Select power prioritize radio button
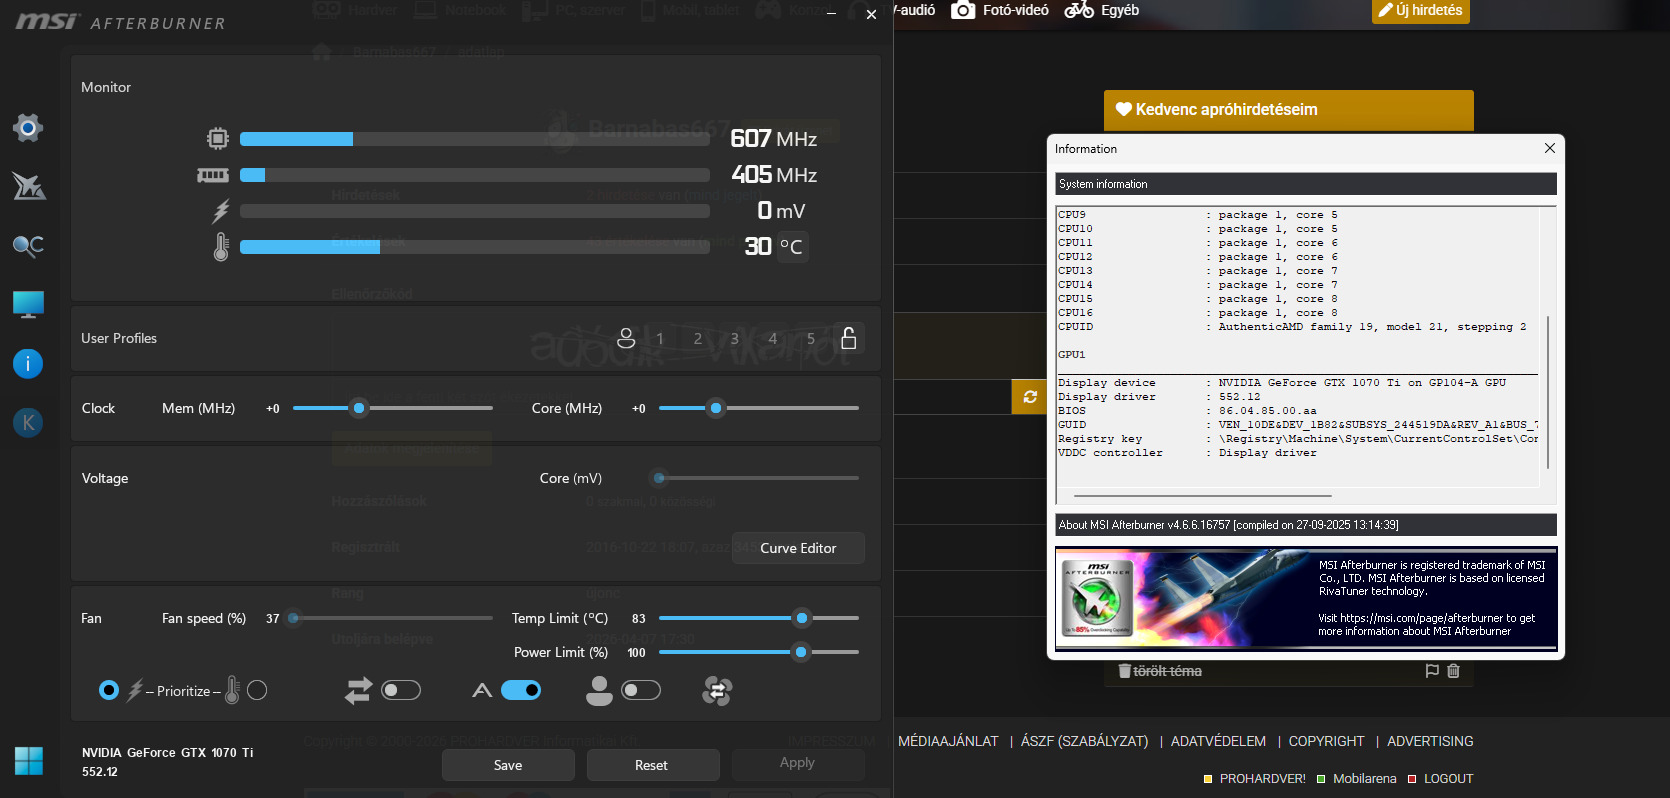The width and height of the screenshot is (1670, 798). 109,690
